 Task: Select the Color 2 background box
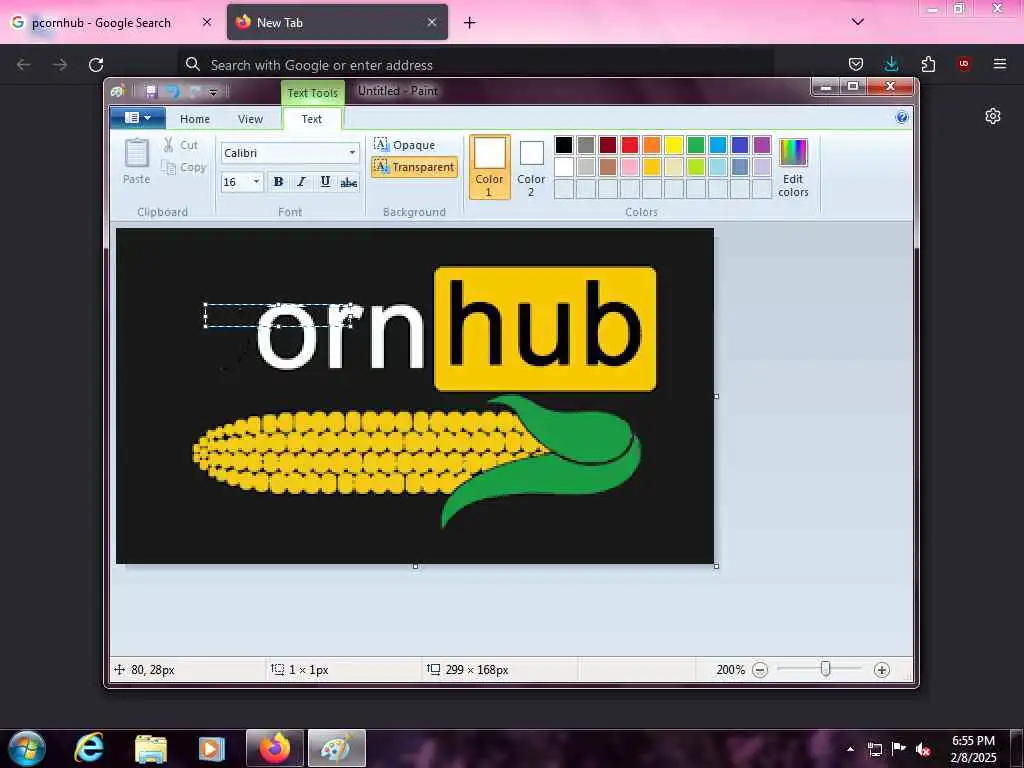[x=531, y=167]
